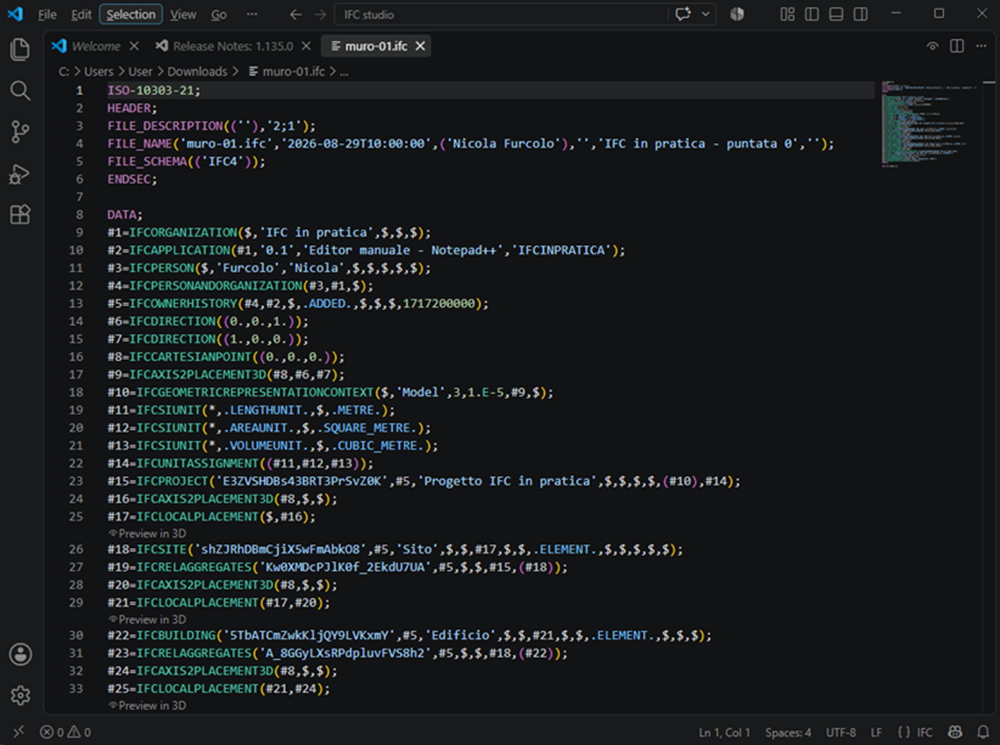
Task: Change indentation via Spaces: 4
Action: click(788, 732)
